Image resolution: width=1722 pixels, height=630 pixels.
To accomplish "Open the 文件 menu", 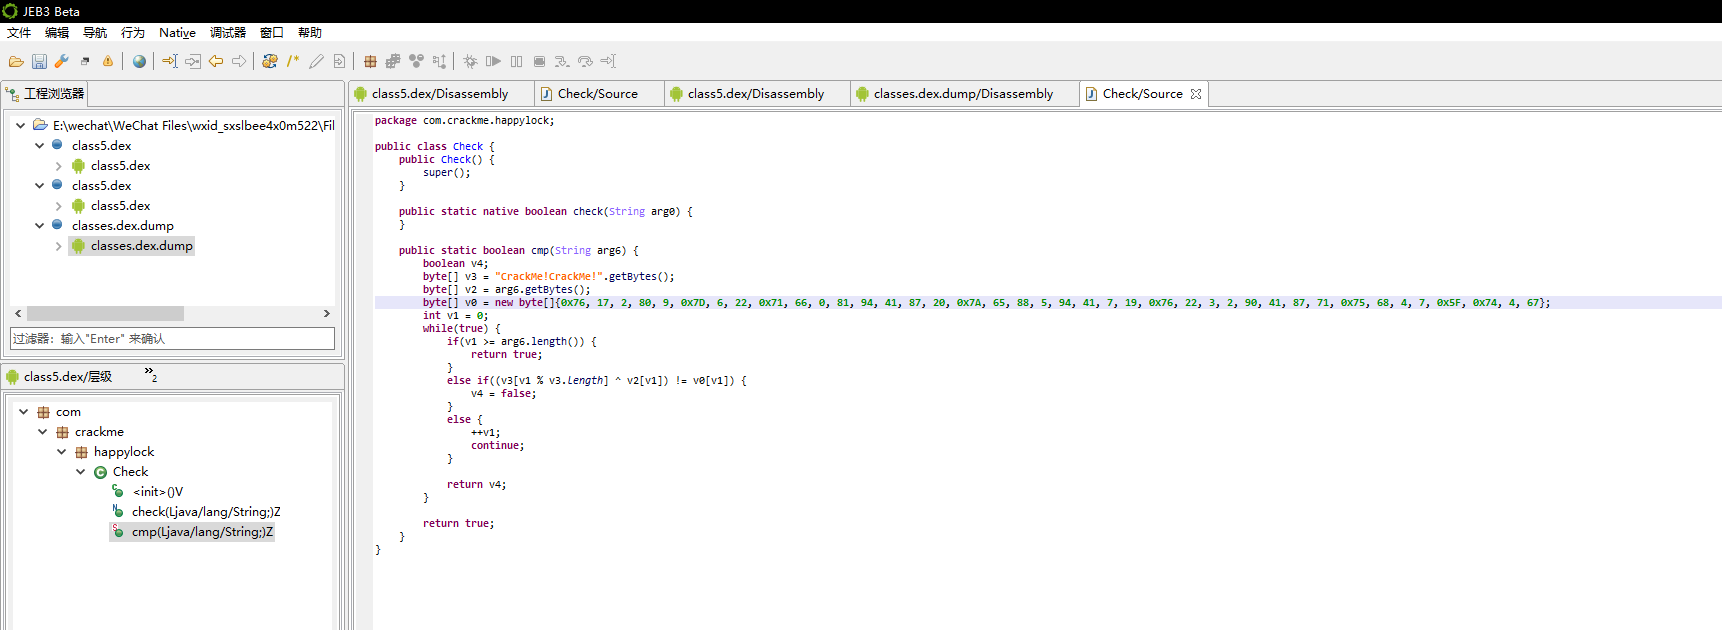I will click(19, 33).
